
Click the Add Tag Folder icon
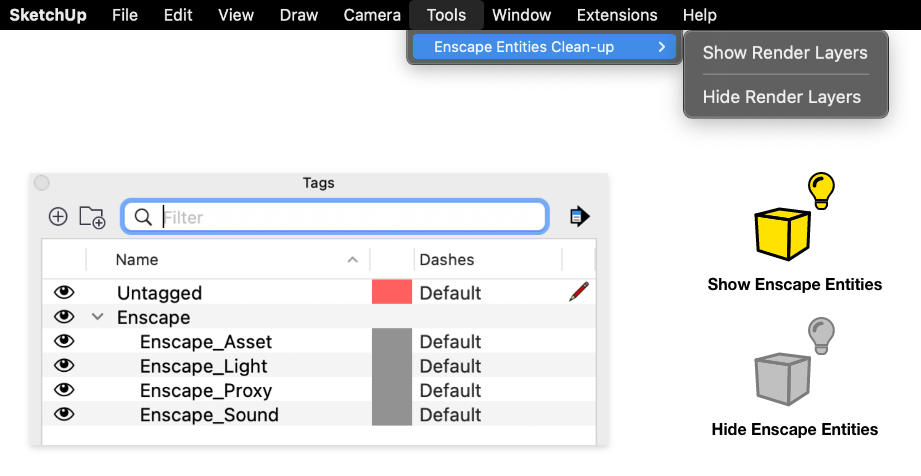[92, 217]
